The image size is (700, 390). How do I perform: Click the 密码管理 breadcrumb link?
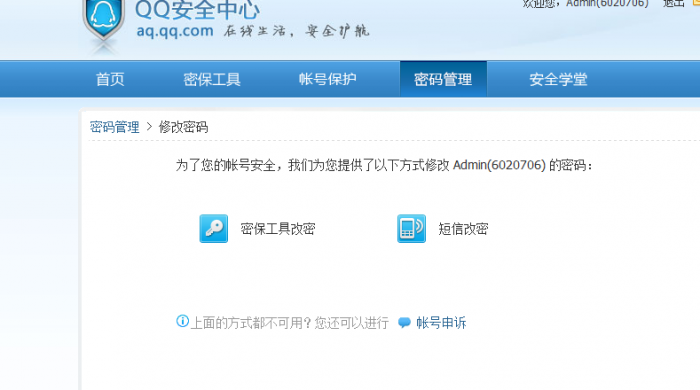[115, 127]
